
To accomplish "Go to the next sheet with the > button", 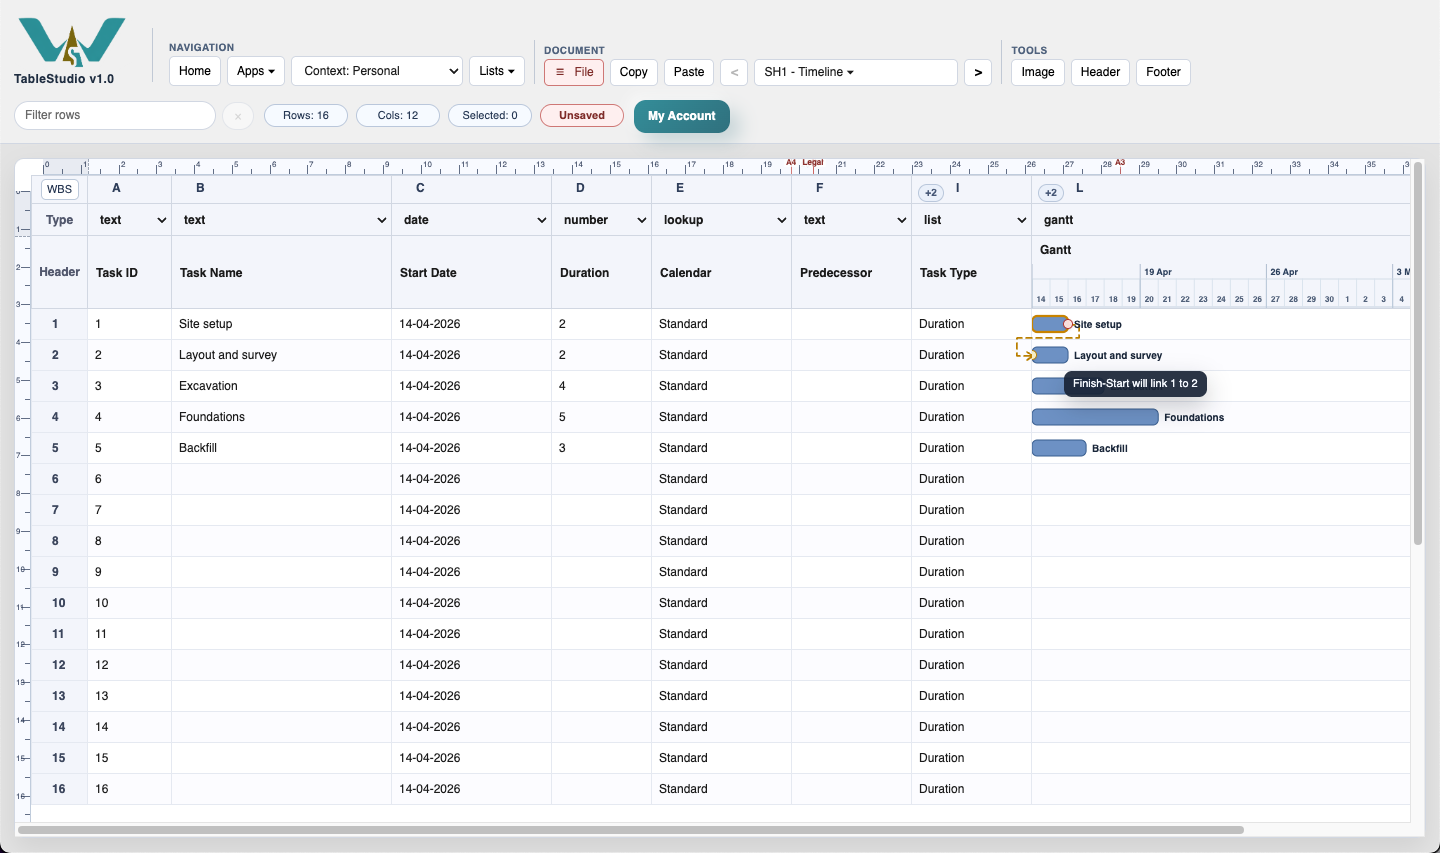I will point(978,72).
